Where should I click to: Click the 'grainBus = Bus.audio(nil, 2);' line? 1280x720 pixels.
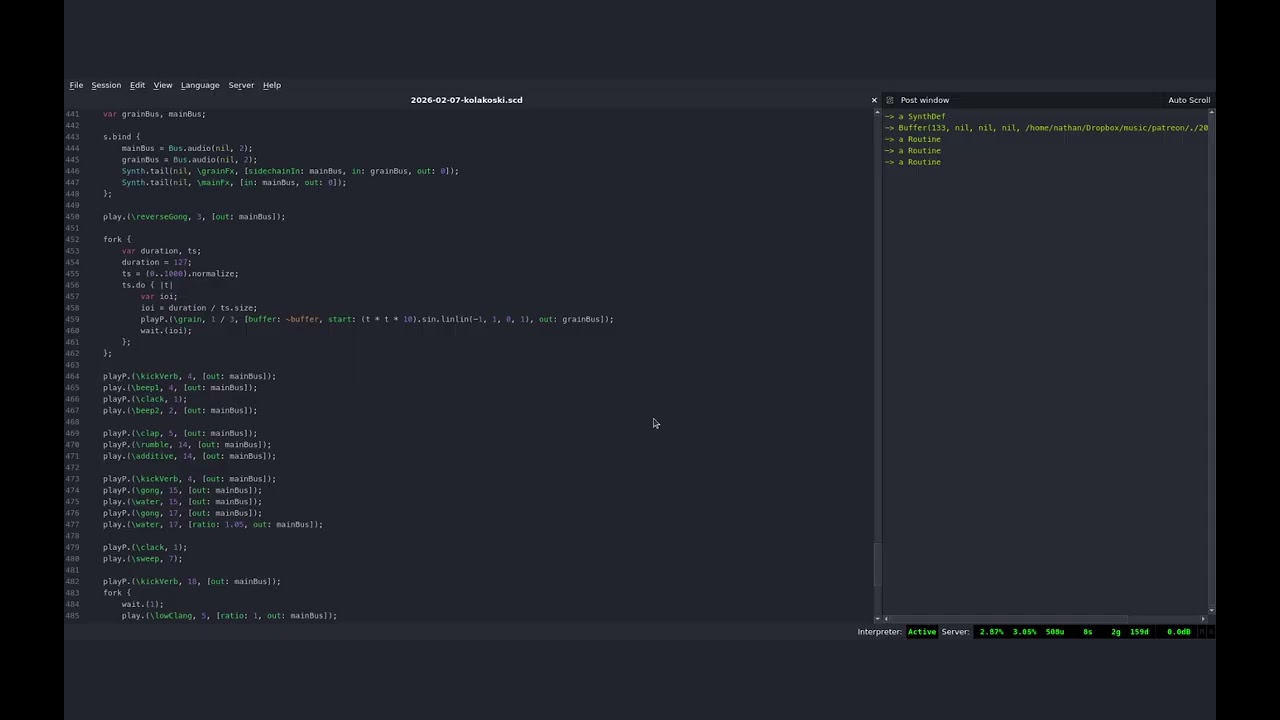[189, 160]
